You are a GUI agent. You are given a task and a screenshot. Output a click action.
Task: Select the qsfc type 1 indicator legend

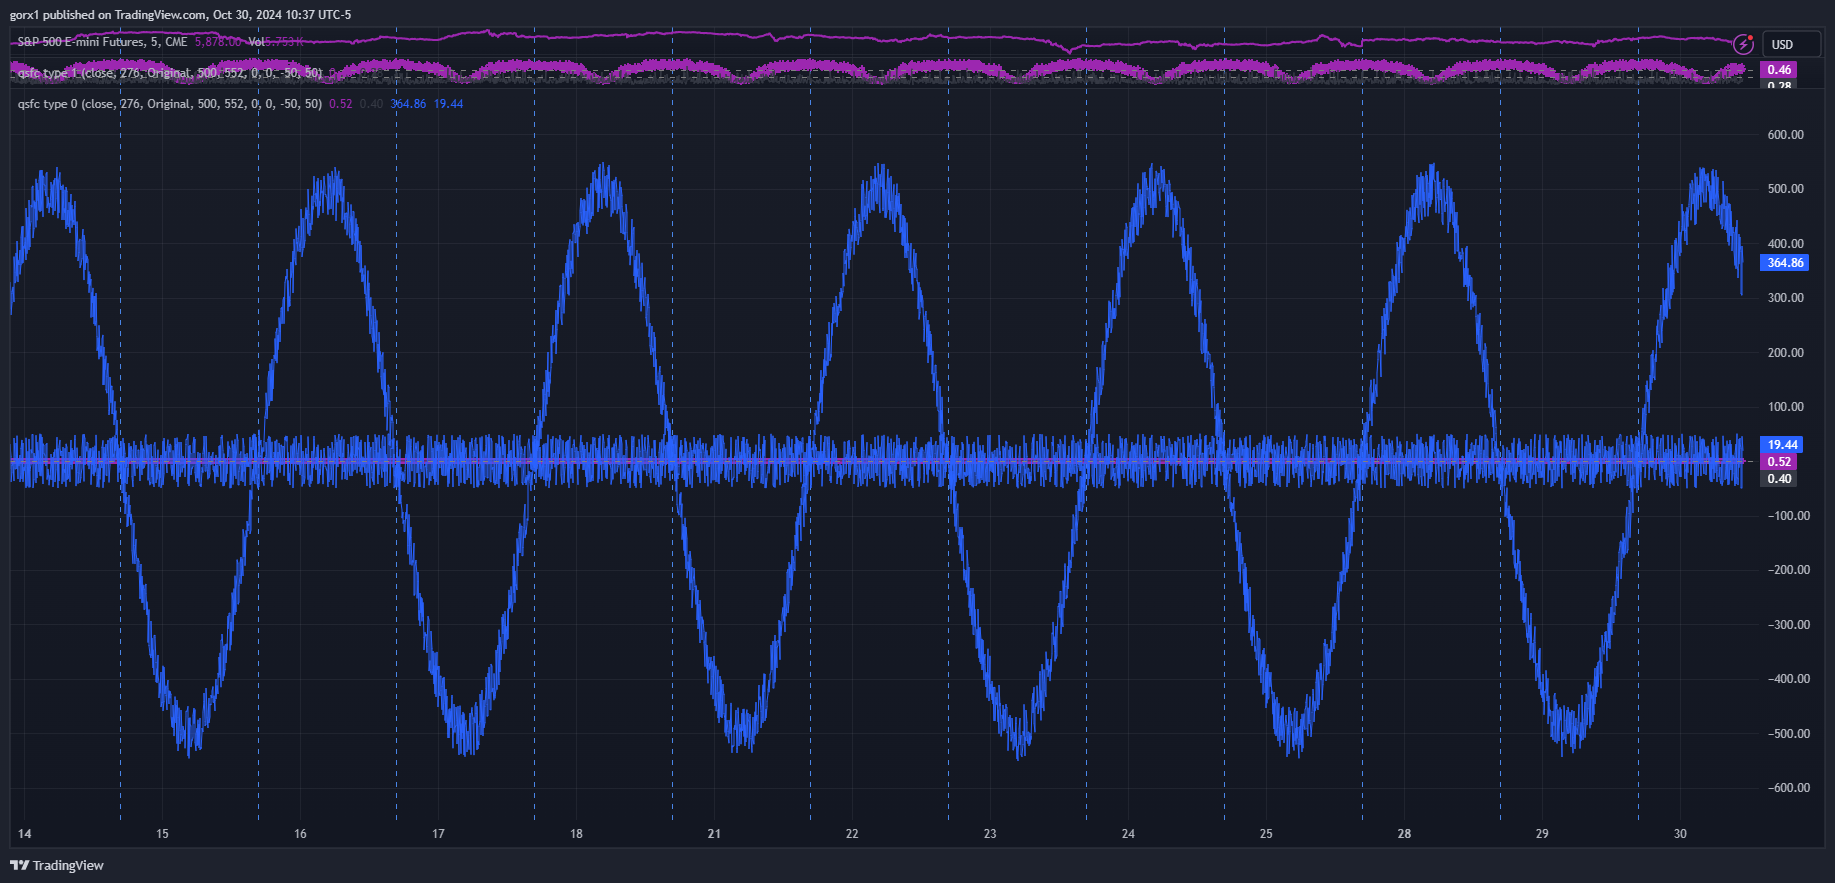click(170, 73)
